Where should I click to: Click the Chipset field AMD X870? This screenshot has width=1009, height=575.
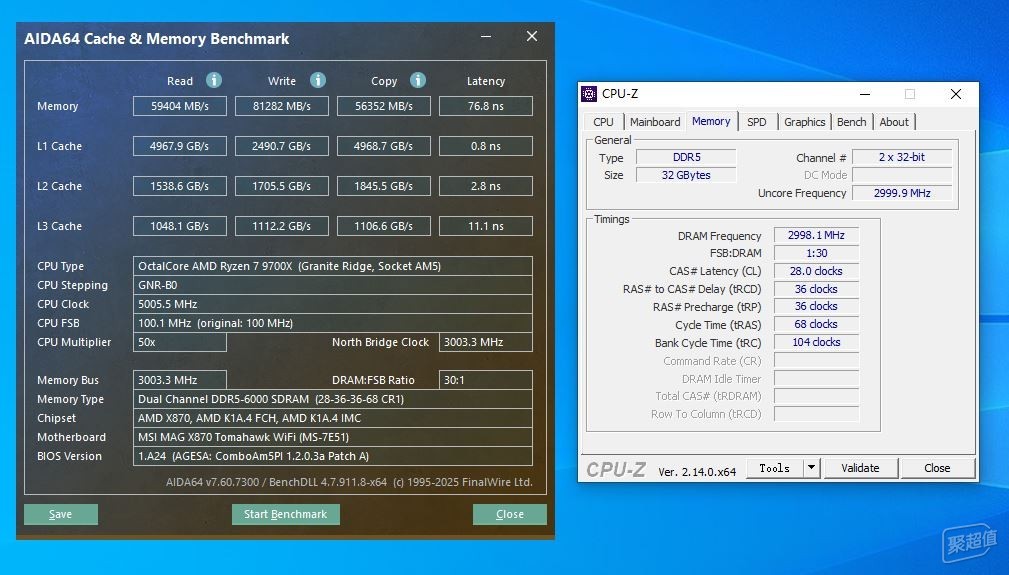pos(333,418)
